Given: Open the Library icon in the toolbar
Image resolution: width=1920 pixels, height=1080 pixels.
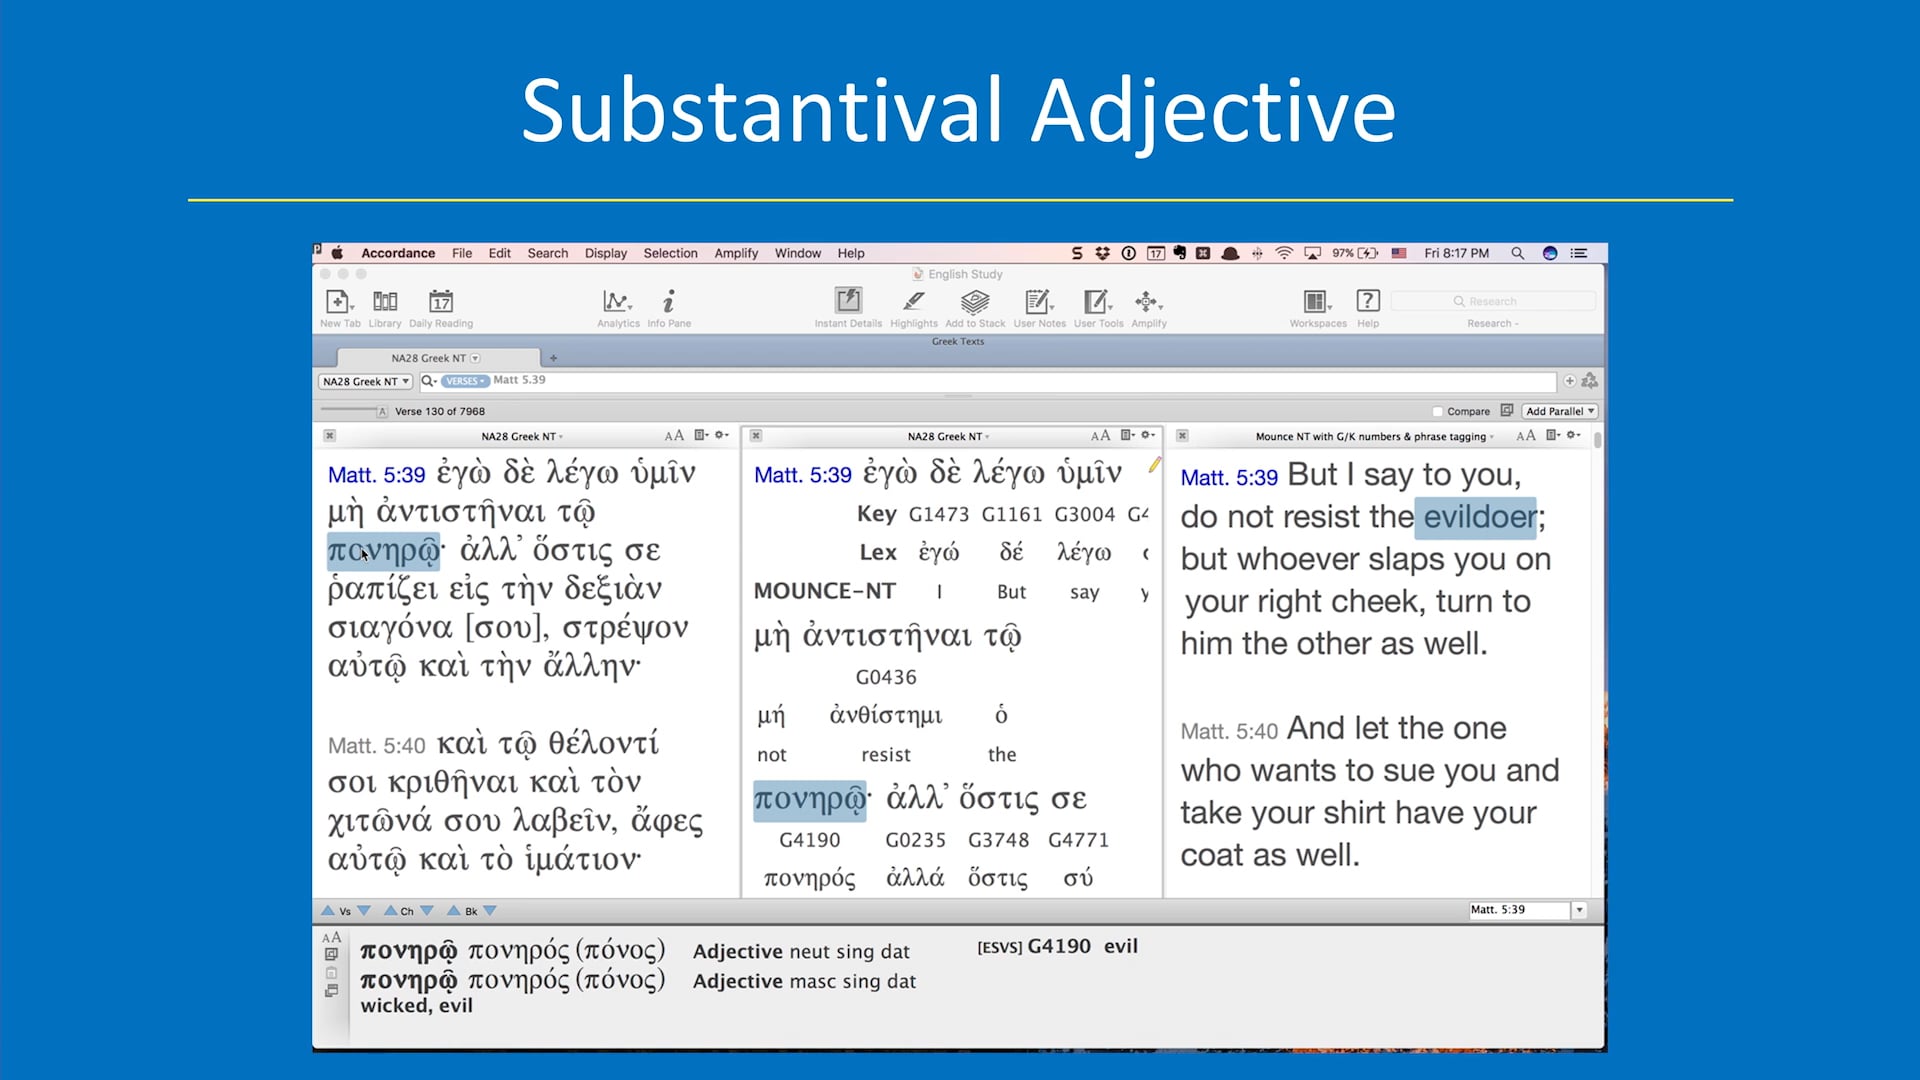Looking at the screenshot, I should (x=385, y=306).
